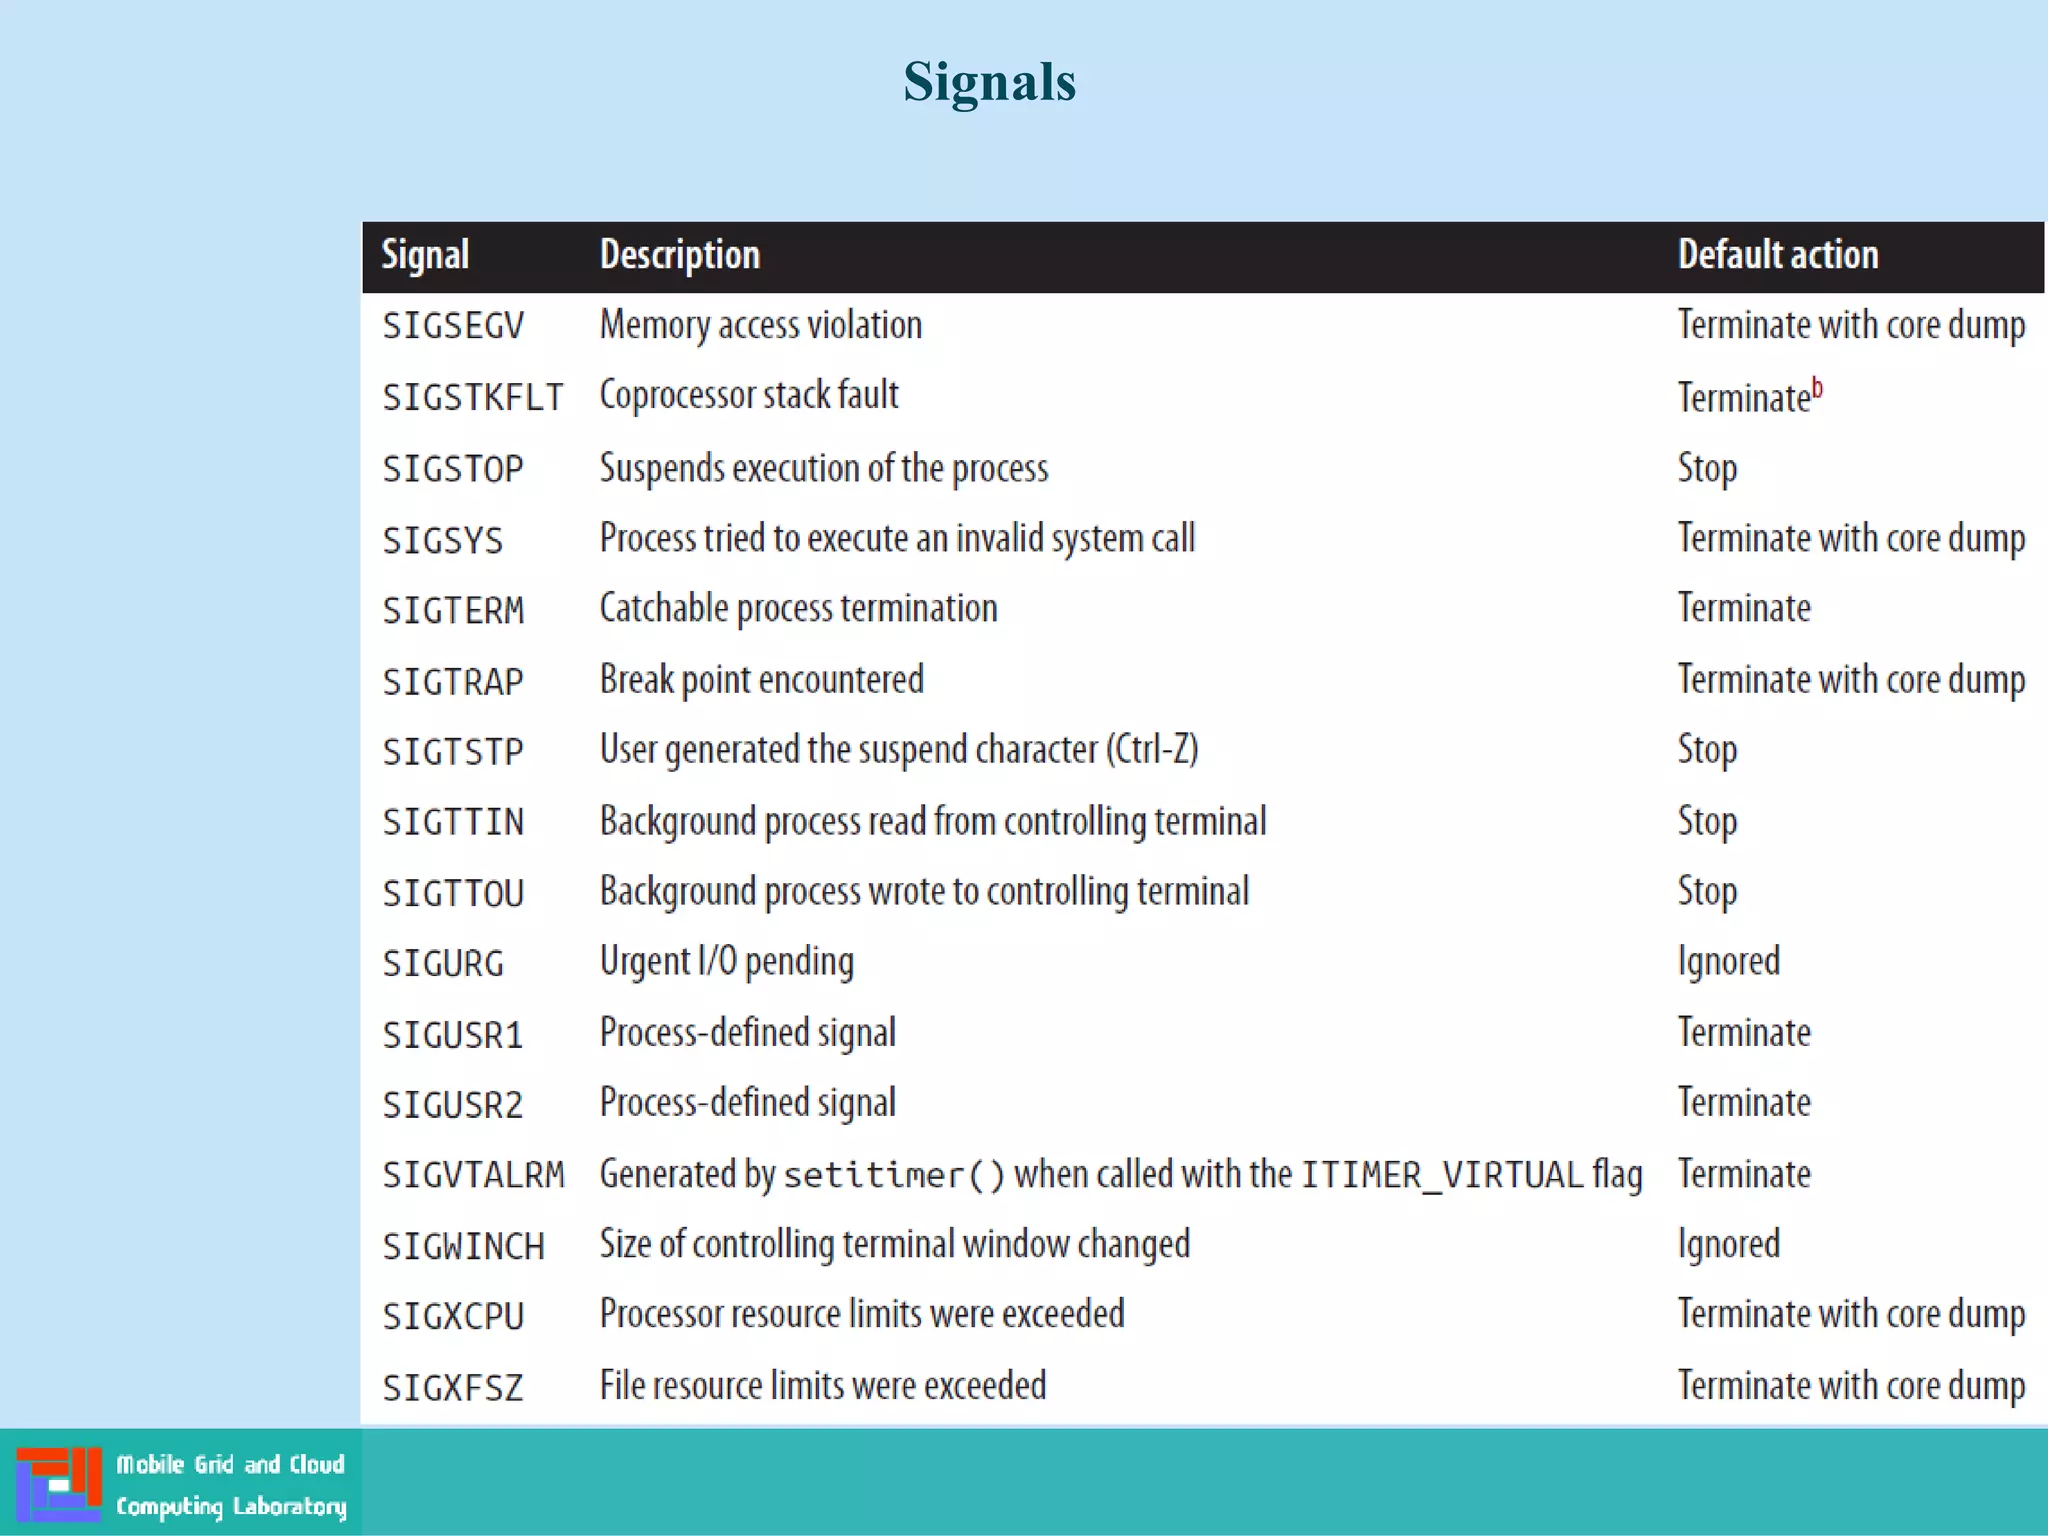Image resolution: width=2048 pixels, height=1536 pixels.
Task: Select the SIGWINCH signal name
Action: point(463,1246)
